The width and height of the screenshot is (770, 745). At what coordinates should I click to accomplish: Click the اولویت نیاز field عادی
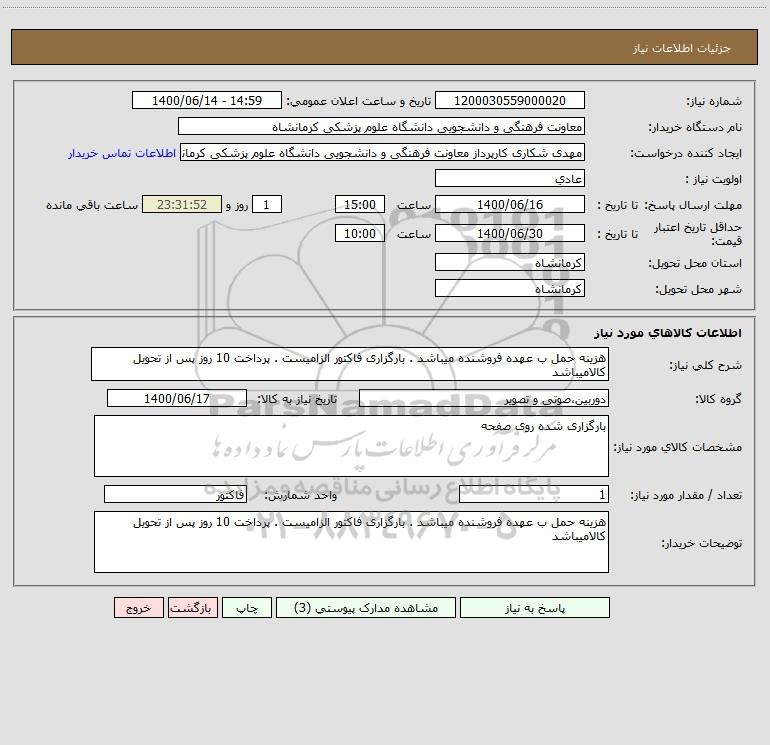pos(510,178)
